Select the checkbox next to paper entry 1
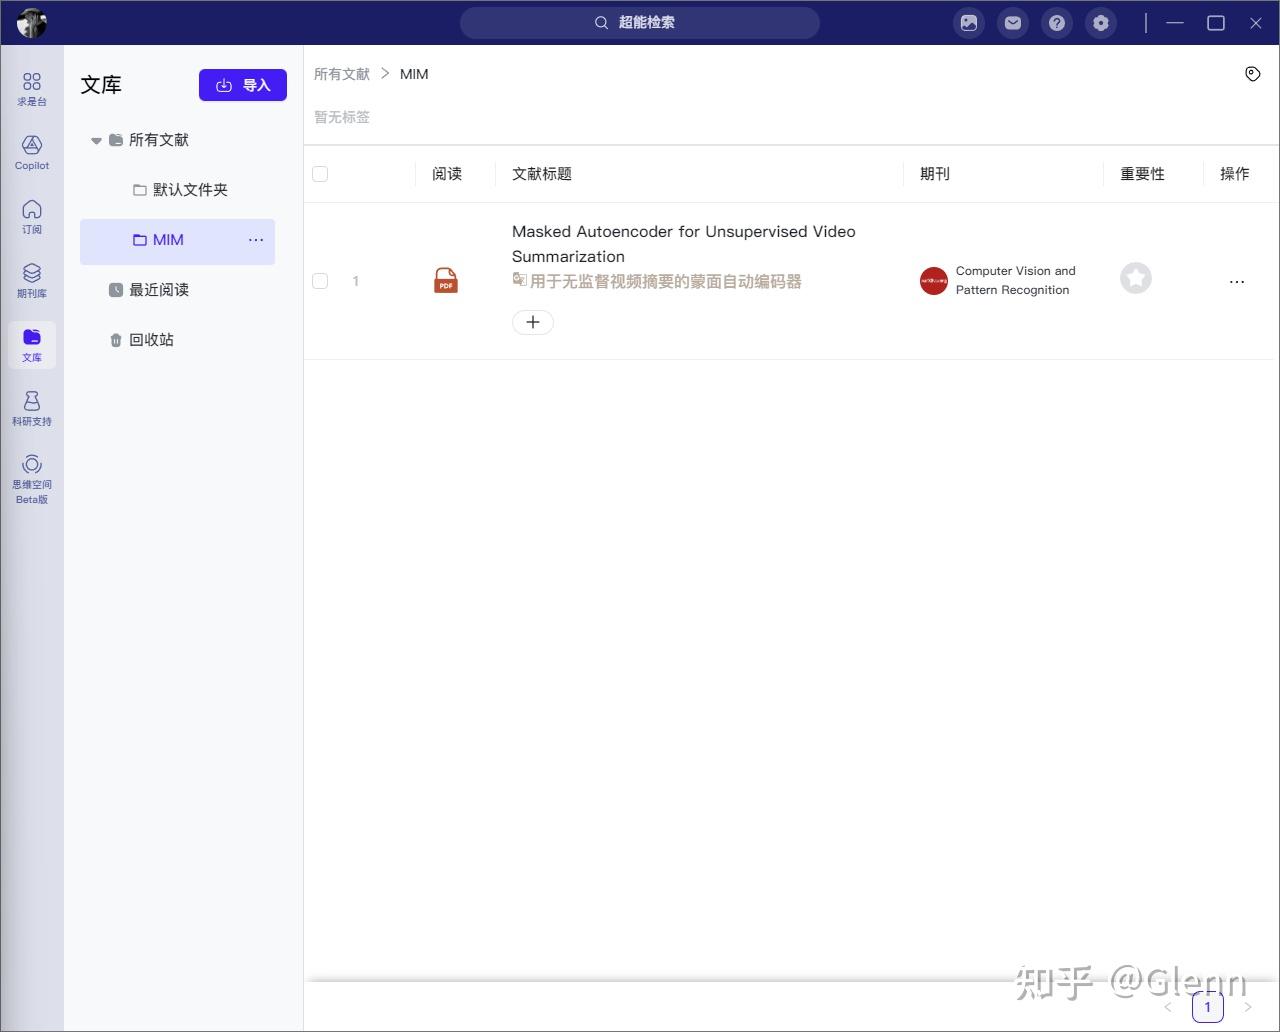 pos(319,281)
